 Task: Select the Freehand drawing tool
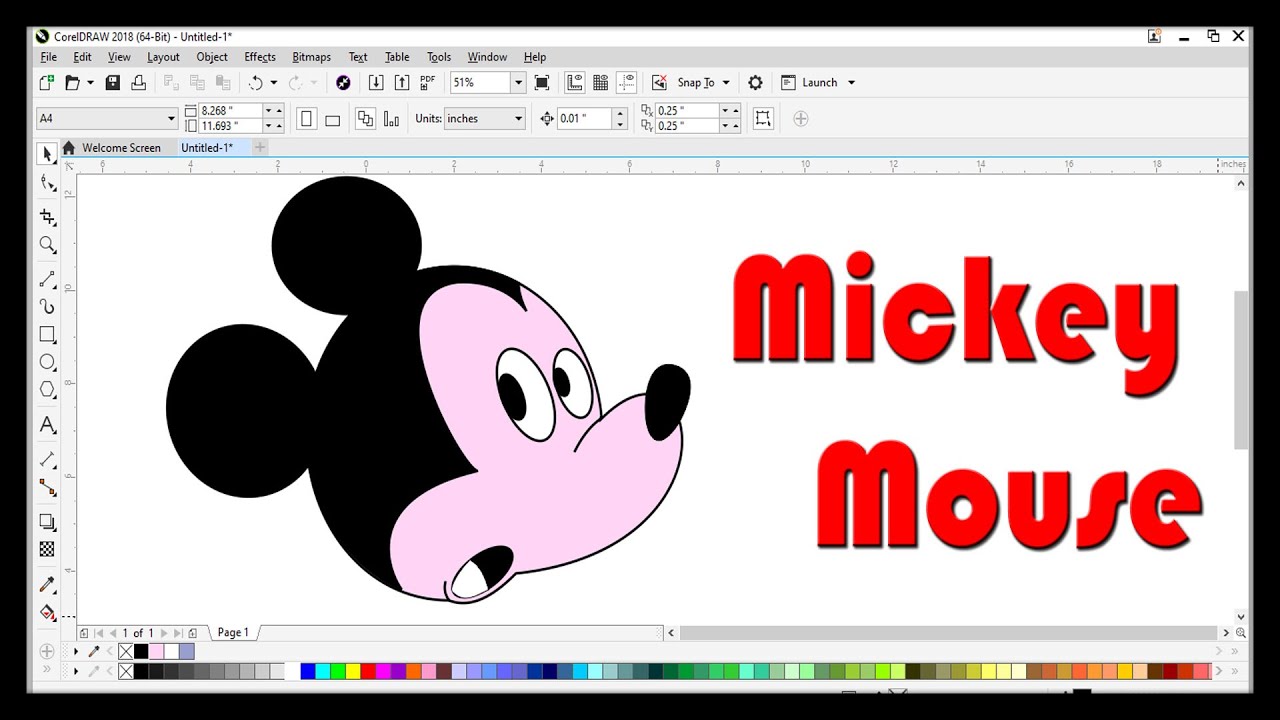[47, 279]
